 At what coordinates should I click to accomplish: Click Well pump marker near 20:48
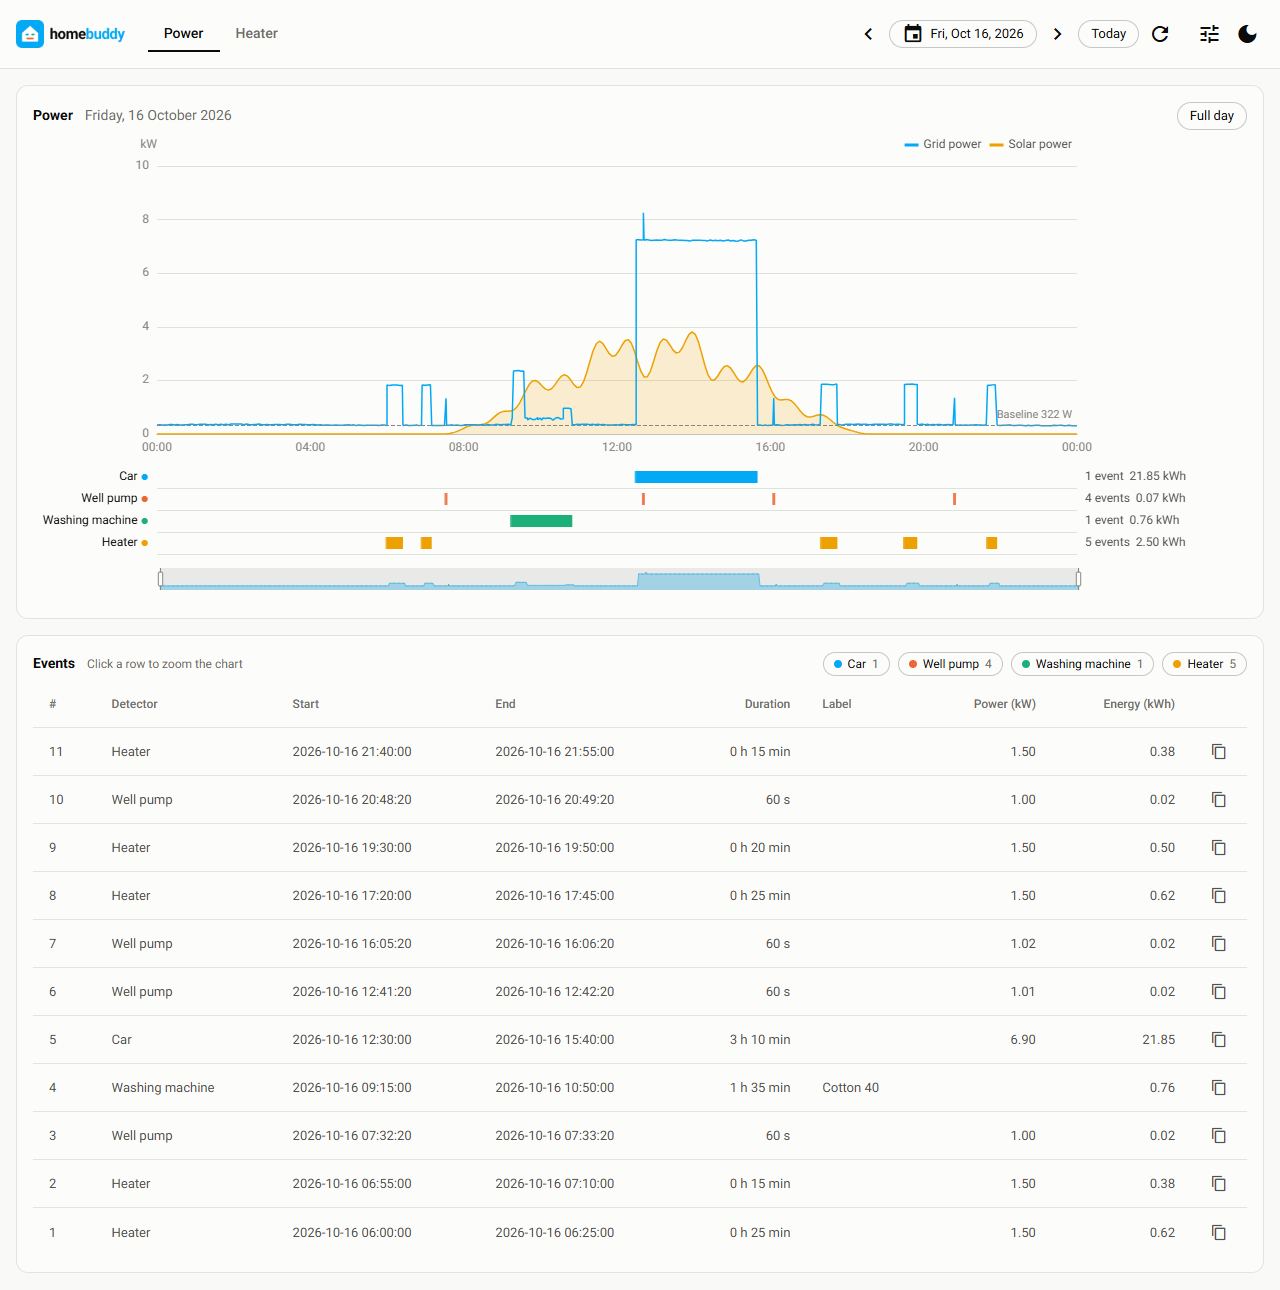pos(954,499)
